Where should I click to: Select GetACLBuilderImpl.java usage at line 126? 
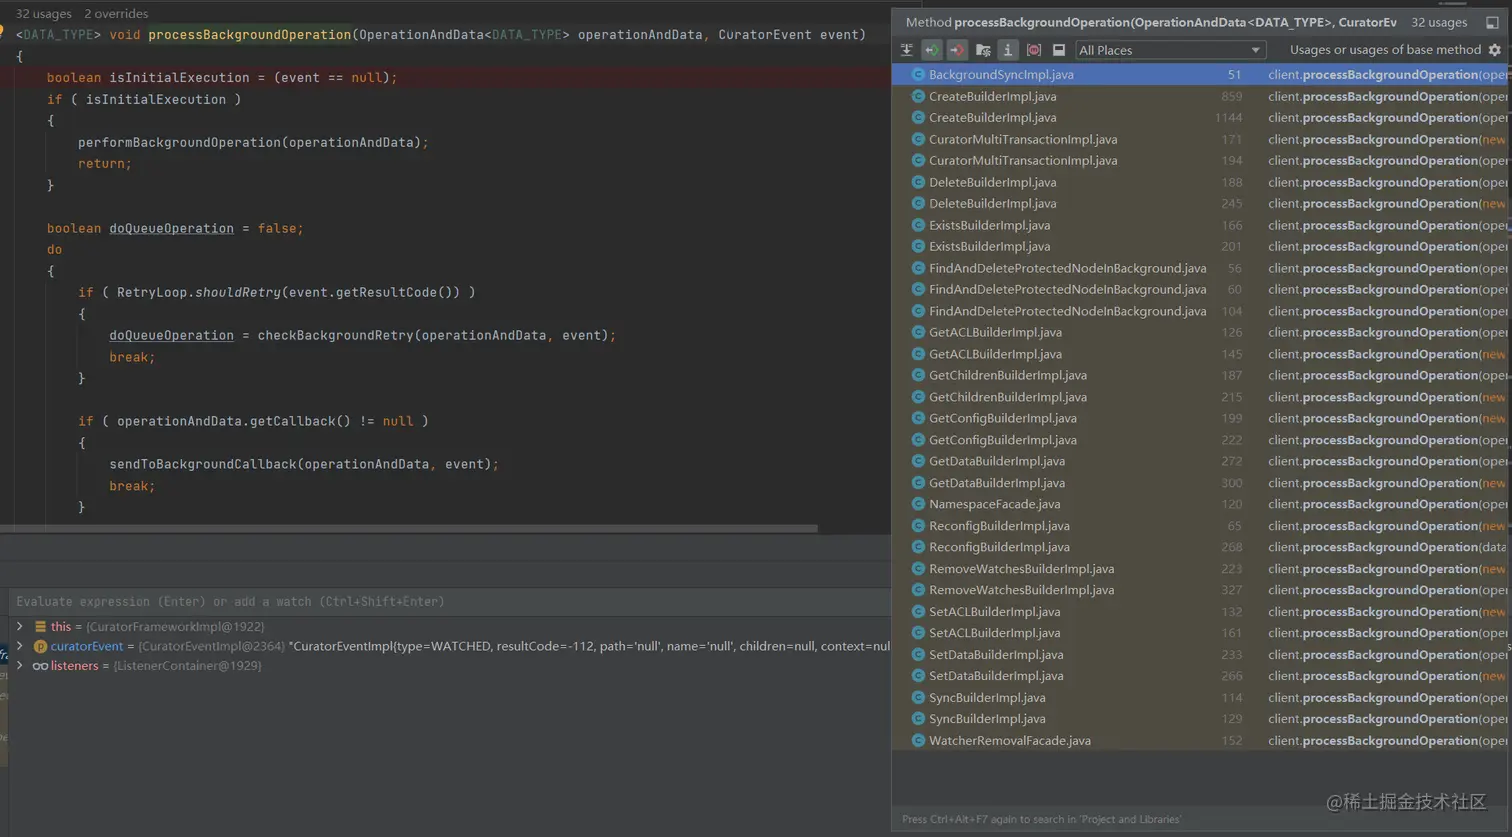coord(1201,333)
